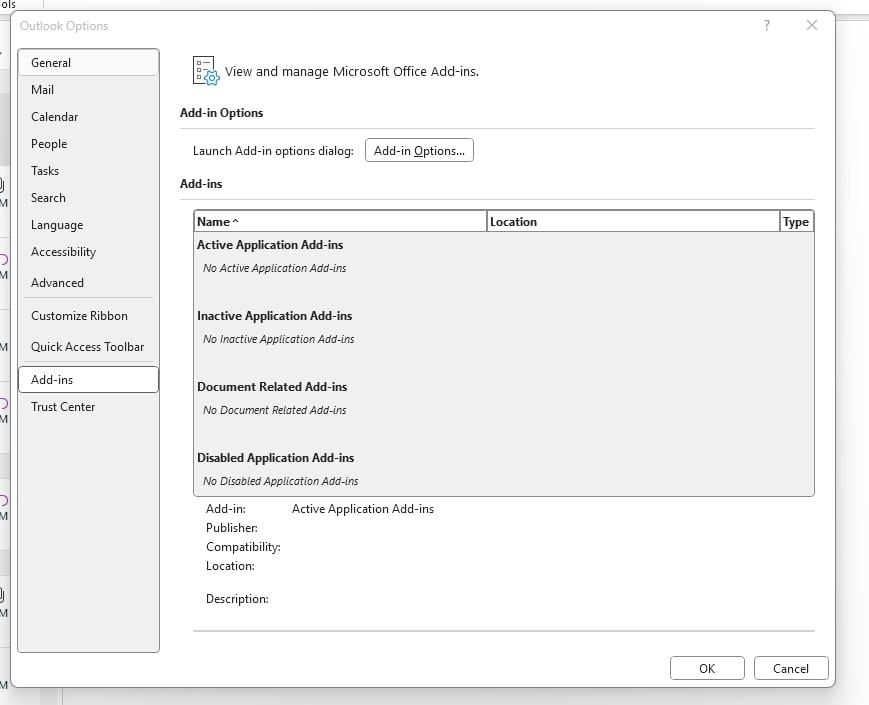The height and width of the screenshot is (705, 869).
Task: Sort add-ins by Name column header
Action: coord(340,222)
